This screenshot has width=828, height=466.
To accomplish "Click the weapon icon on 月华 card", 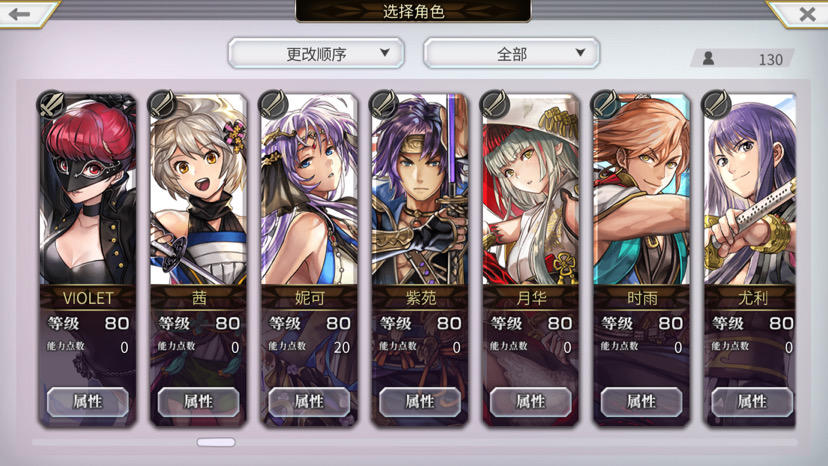I will pyautogui.click(x=495, y=104).
